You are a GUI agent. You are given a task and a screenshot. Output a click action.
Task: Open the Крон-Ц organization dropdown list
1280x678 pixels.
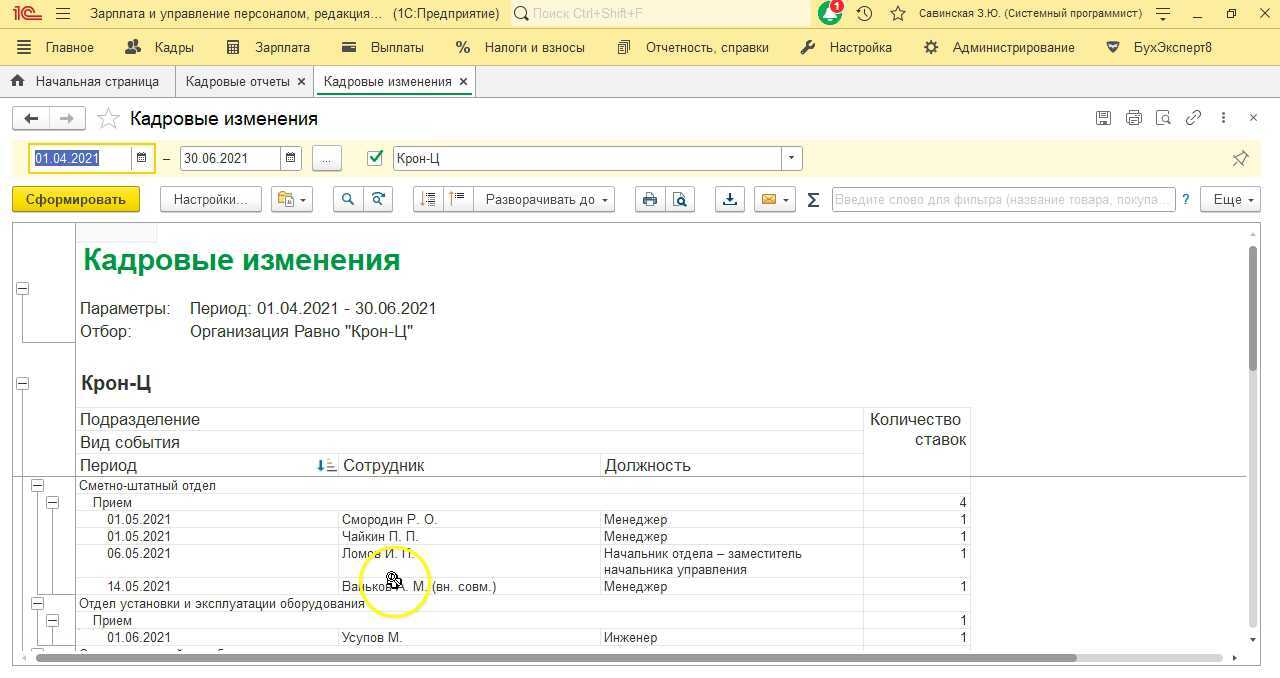tap(790, 158)
